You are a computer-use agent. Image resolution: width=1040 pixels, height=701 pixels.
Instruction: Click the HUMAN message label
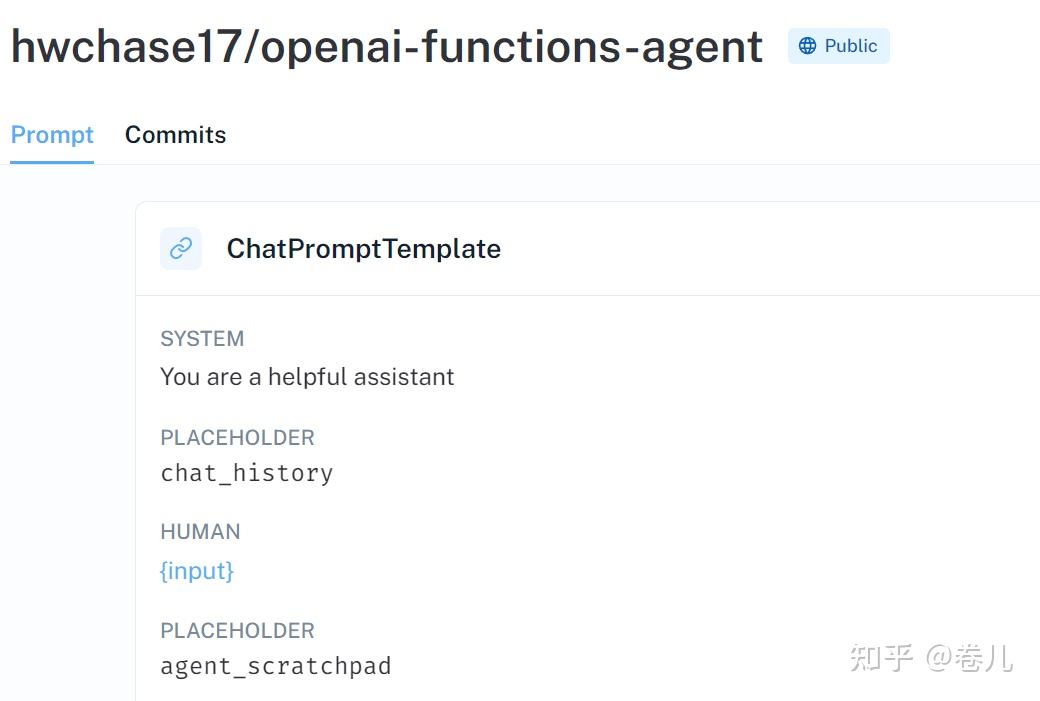[200, 532]
